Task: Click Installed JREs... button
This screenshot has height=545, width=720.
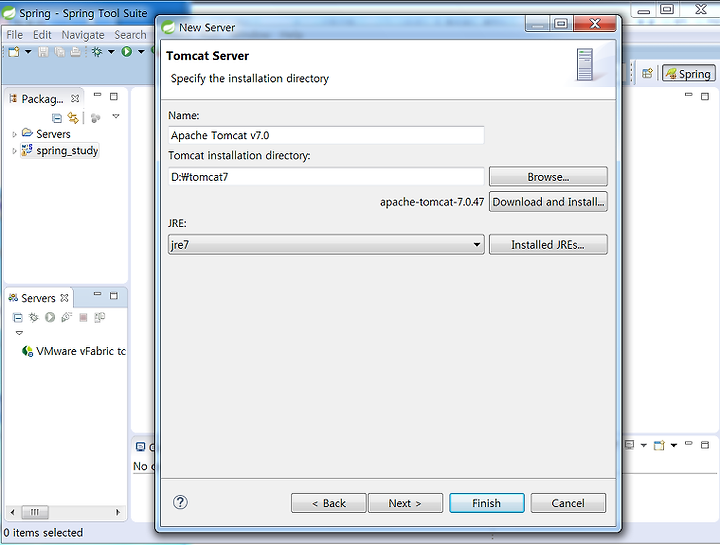Action: [x=548, y=245]
